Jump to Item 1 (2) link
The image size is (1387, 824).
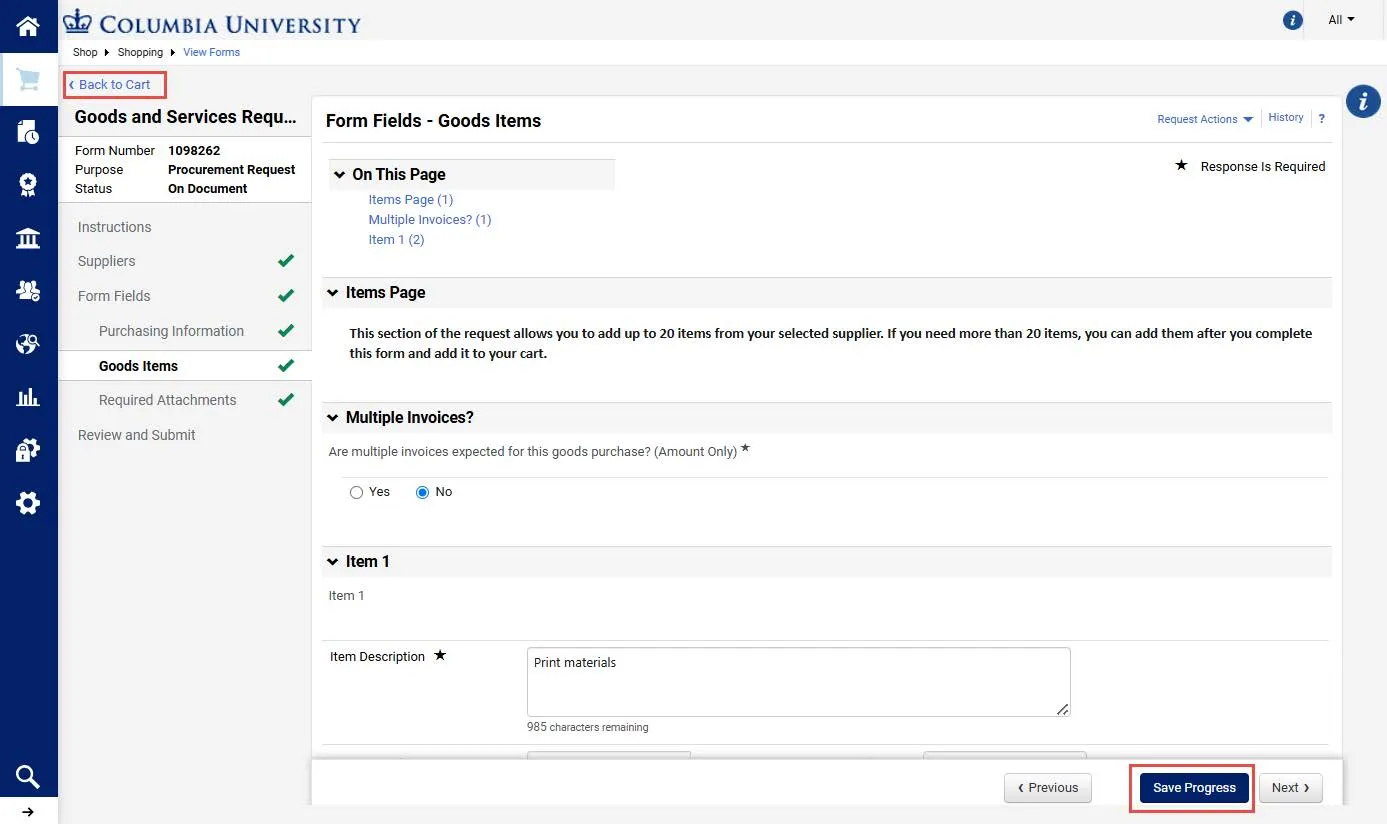[396, 240]
